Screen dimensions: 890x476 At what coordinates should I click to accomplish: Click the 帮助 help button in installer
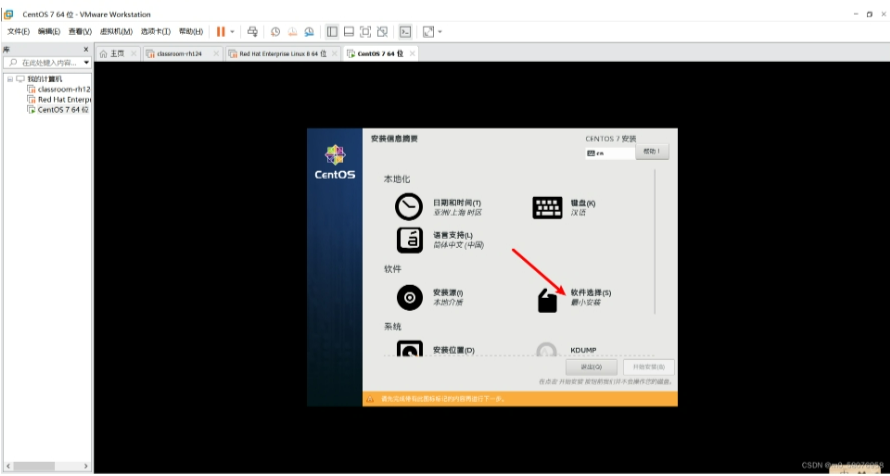(652, 151)
